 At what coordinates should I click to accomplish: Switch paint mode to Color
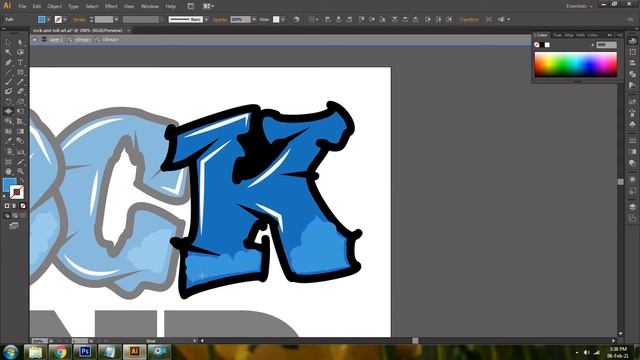7,206
